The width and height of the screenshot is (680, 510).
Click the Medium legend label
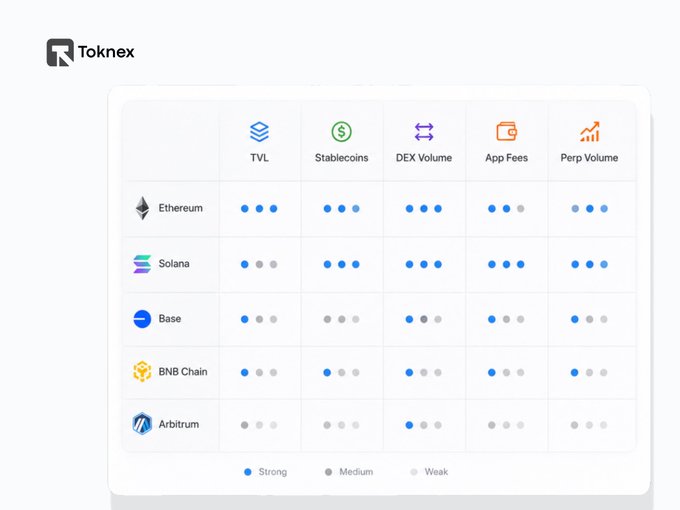[x=356, y=472]
